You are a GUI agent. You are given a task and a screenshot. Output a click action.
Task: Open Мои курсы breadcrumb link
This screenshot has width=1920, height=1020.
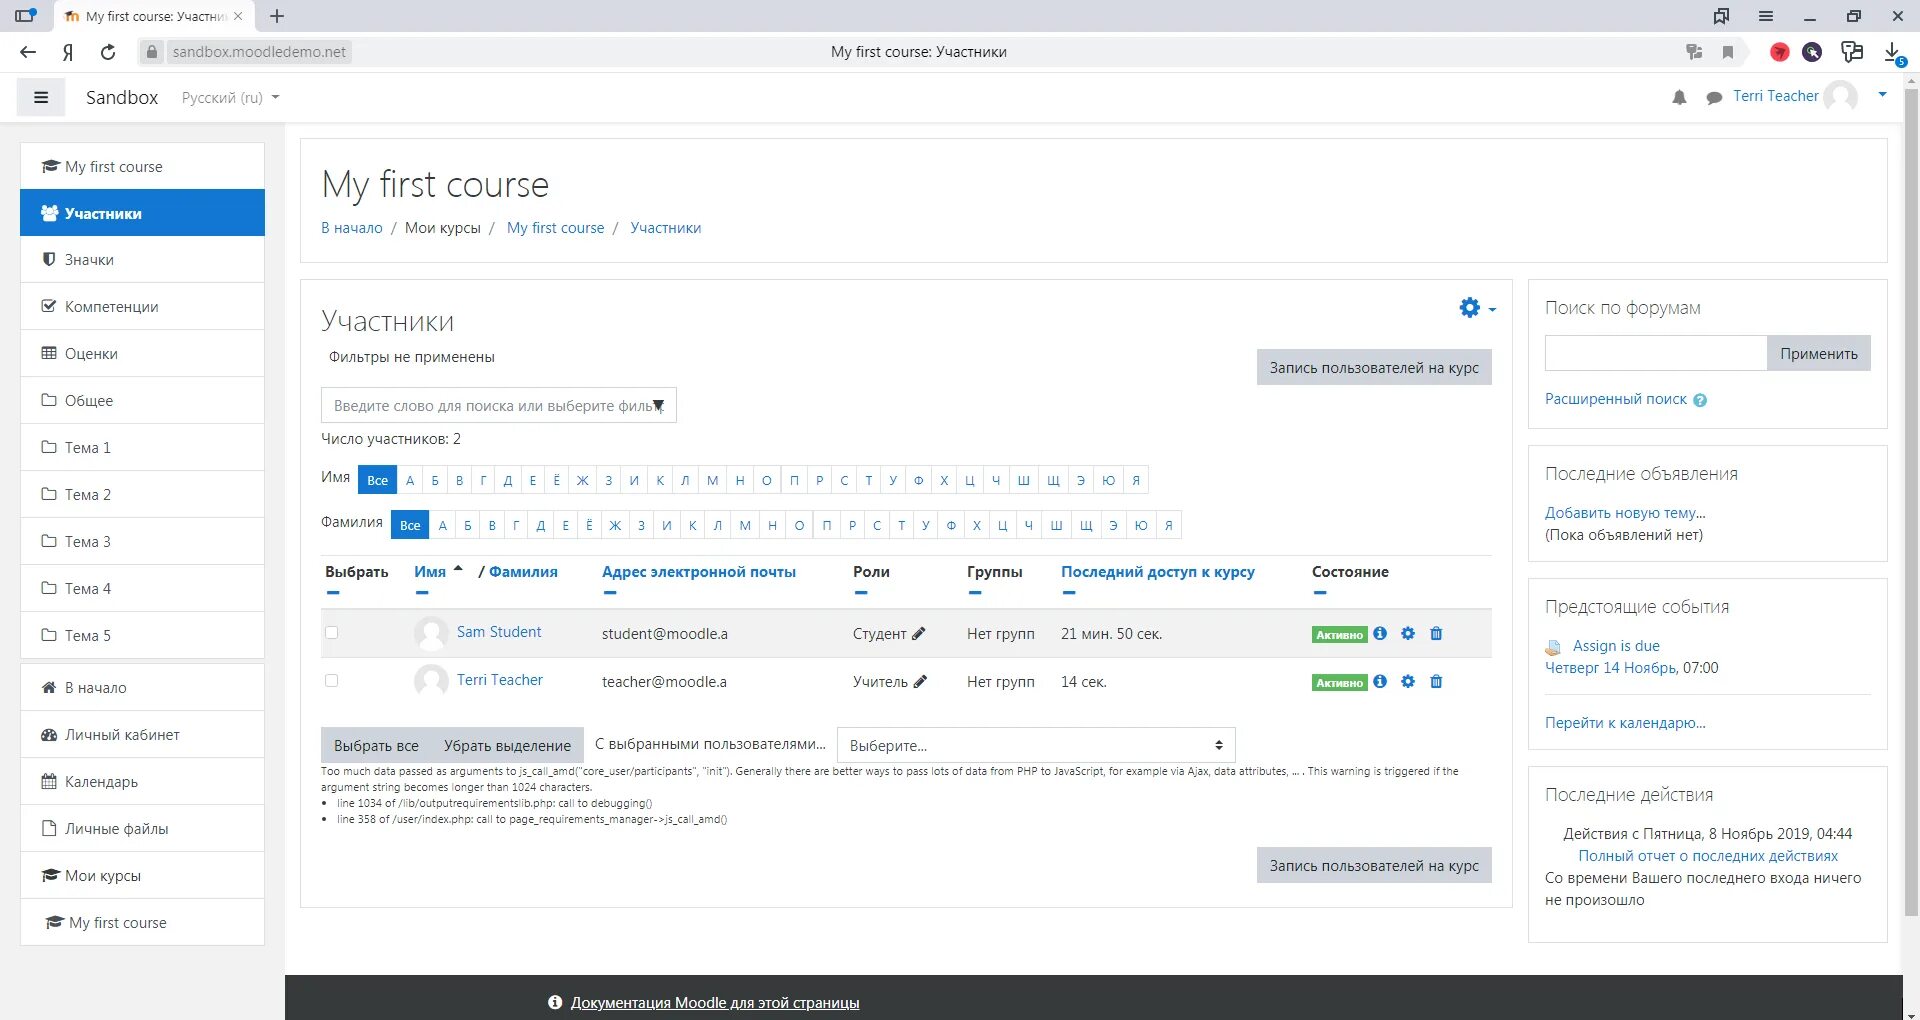pyautogui.click(x=442, y=227)
